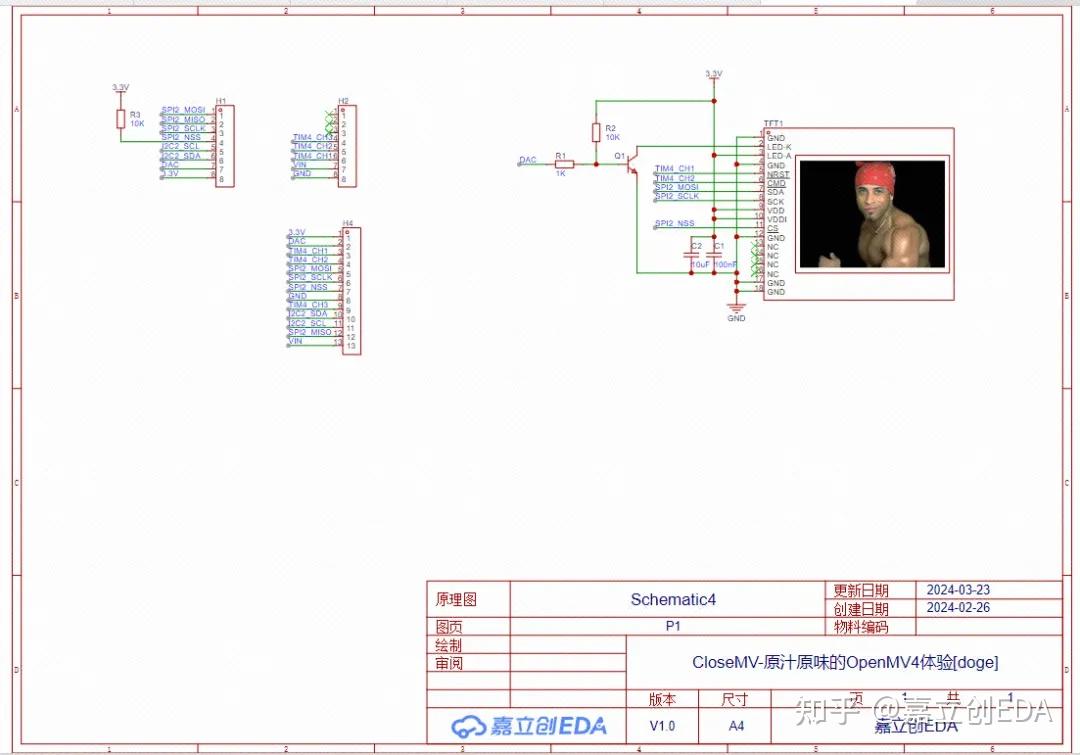1080x755 pixels.
Task: Click the DAC net label left of R1
Action: pyautogui.click(x=527, y=160)
